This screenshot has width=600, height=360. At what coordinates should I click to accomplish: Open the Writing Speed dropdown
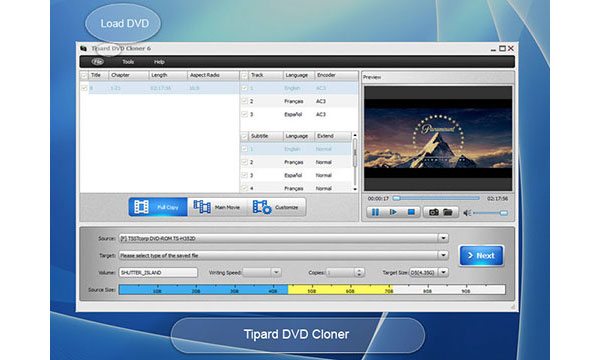click(276, 272)
